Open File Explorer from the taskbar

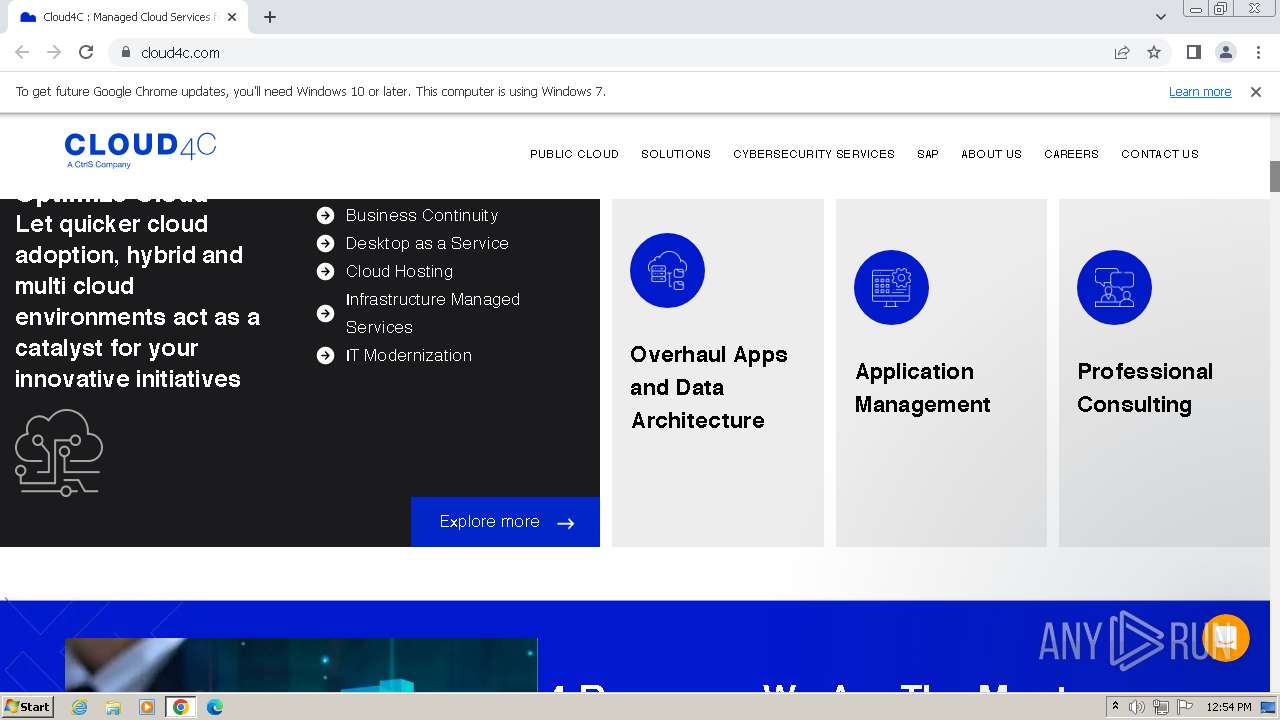tap(113, 707)
